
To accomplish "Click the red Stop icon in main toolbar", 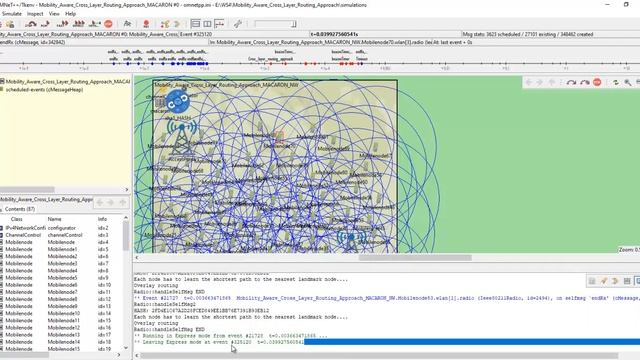I will 108,24.
